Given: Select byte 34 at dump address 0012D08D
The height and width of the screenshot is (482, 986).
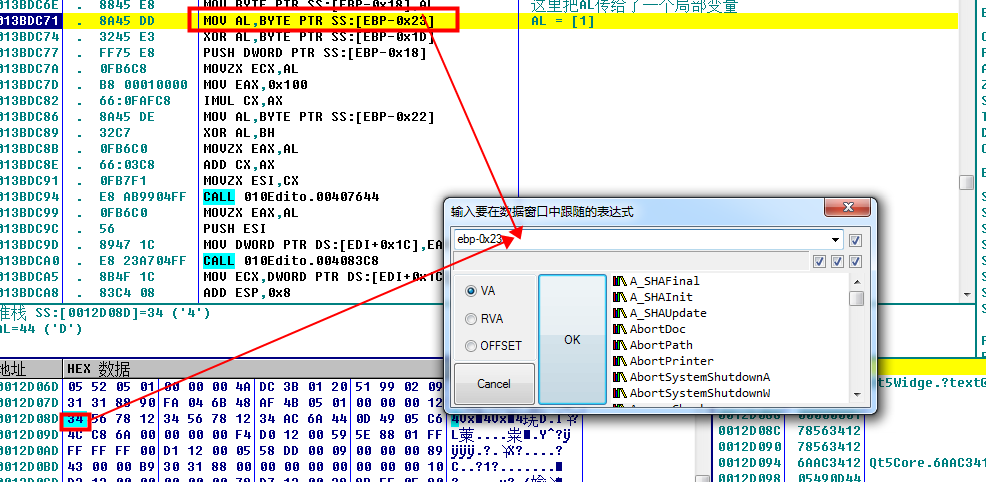Looking at the screenshot, I should click(x=75, y=418).
